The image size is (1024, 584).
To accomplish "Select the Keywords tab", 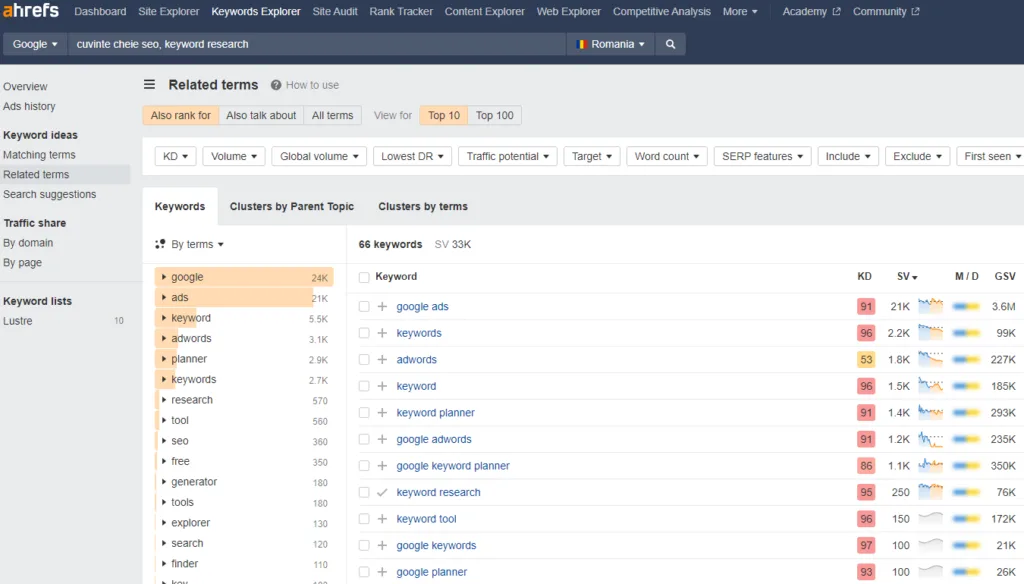I will (180, 206).
